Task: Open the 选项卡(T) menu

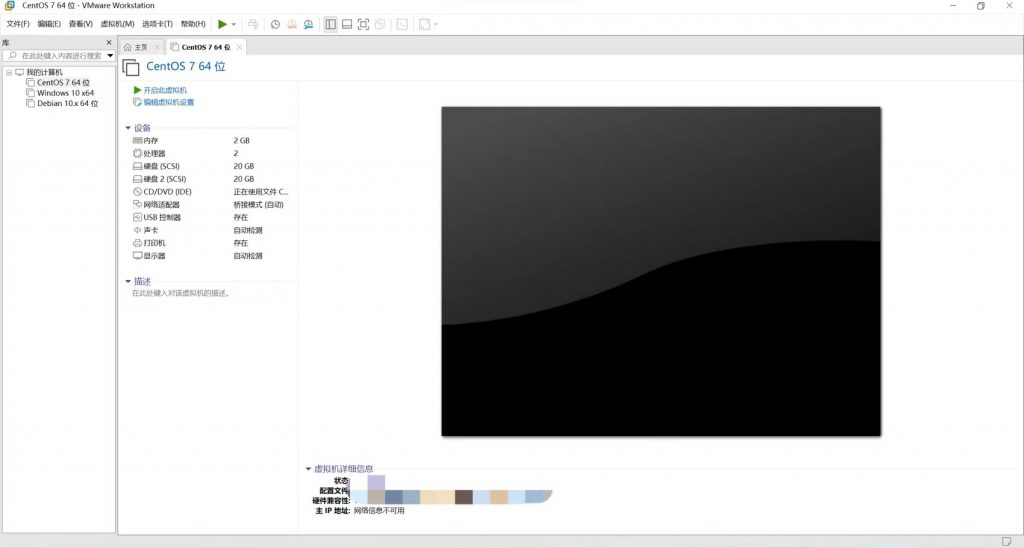Action: coord(157,24)
